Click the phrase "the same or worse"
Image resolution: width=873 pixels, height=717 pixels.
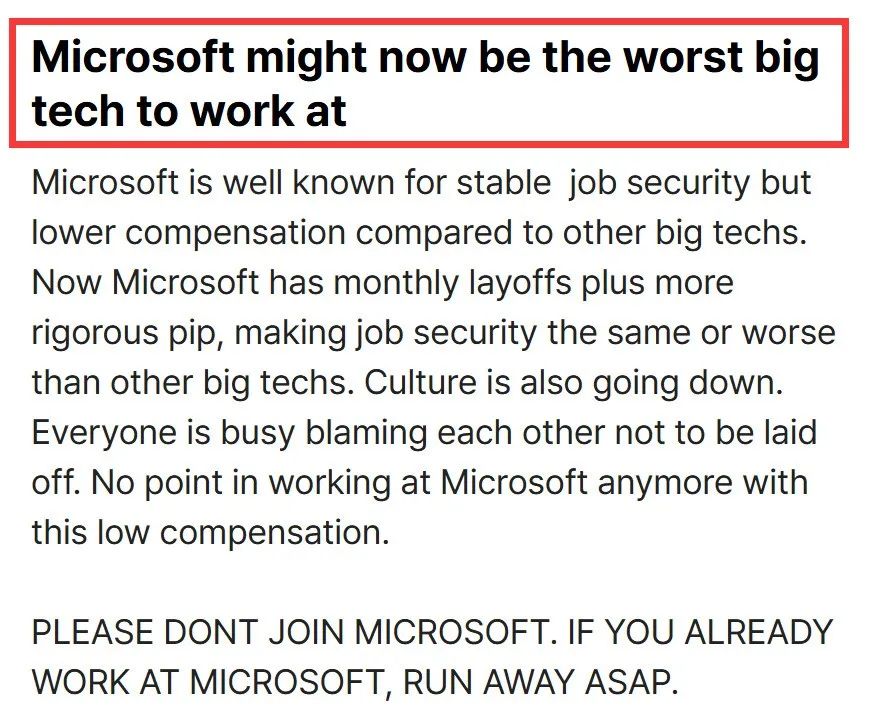(x=691, y=333)
